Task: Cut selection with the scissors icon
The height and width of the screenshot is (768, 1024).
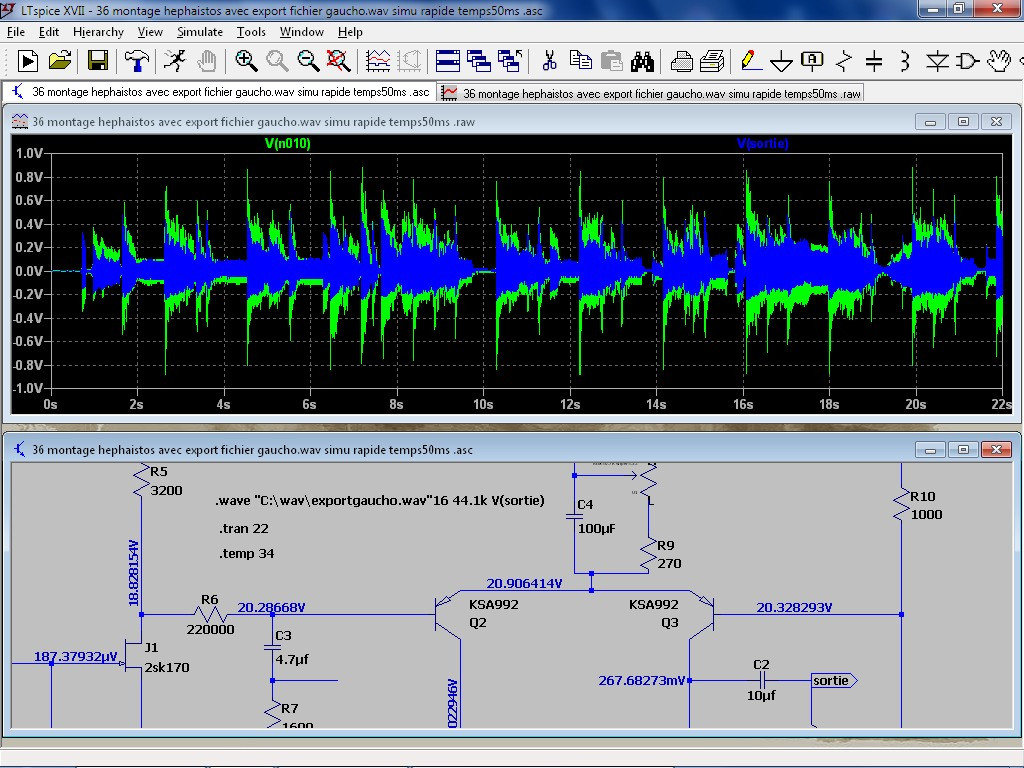Action: point(549,62)
